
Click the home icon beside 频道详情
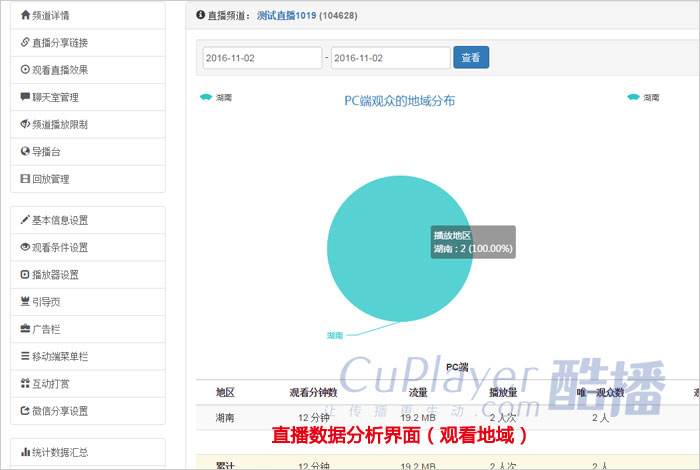(x=25, y=15)
